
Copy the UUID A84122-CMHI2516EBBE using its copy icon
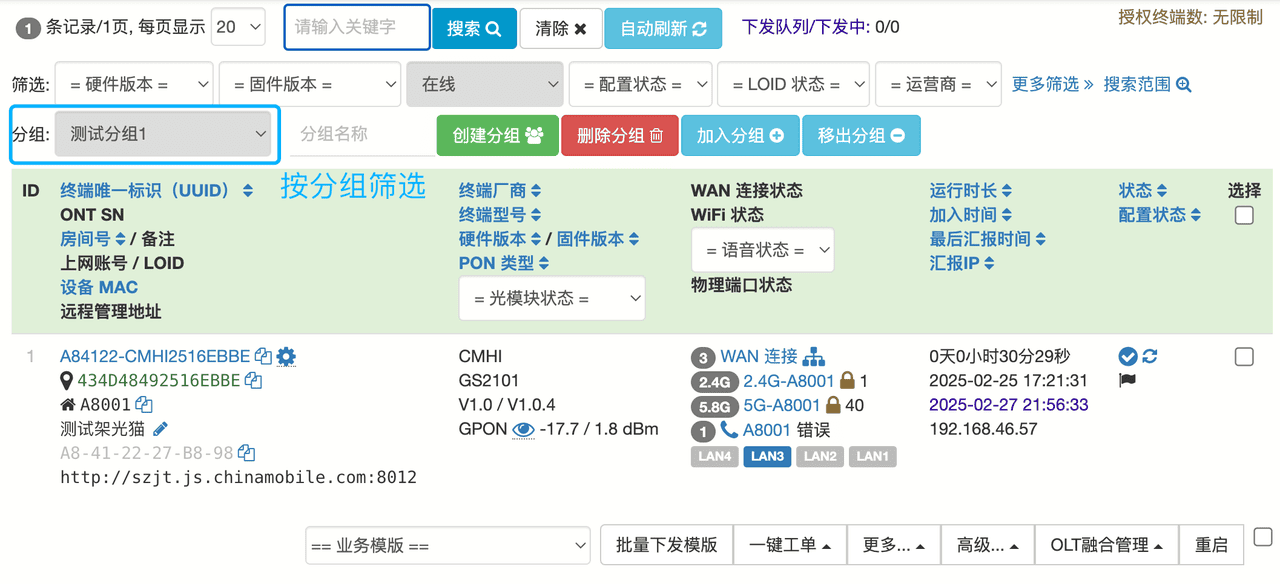coord(263,356)
